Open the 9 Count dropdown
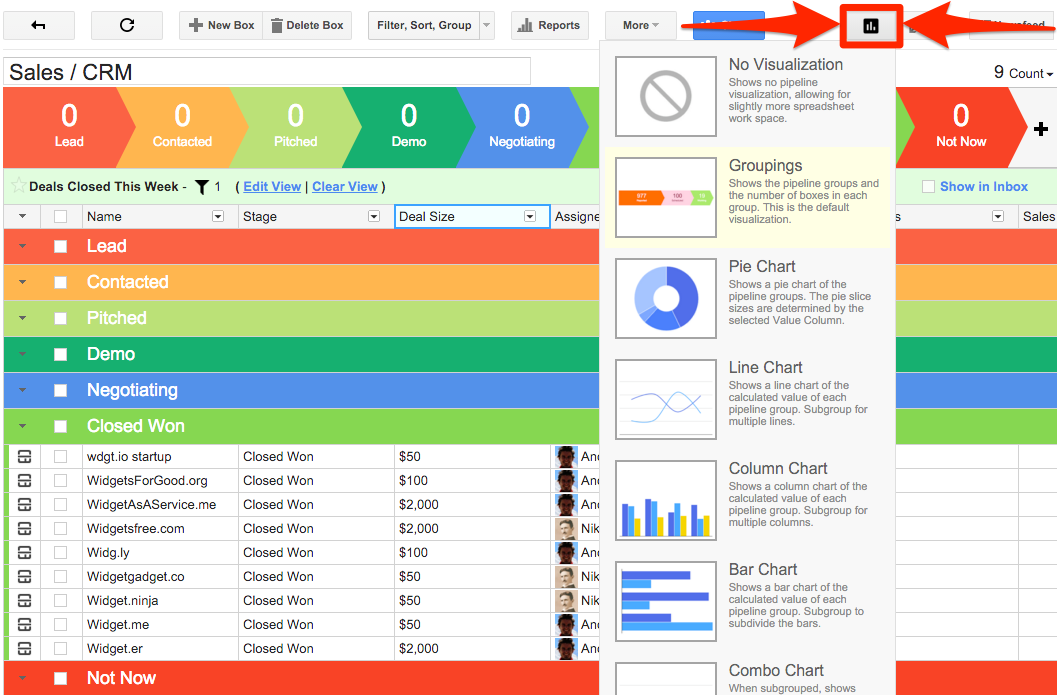The image size is (1057, 695). 1023,73
